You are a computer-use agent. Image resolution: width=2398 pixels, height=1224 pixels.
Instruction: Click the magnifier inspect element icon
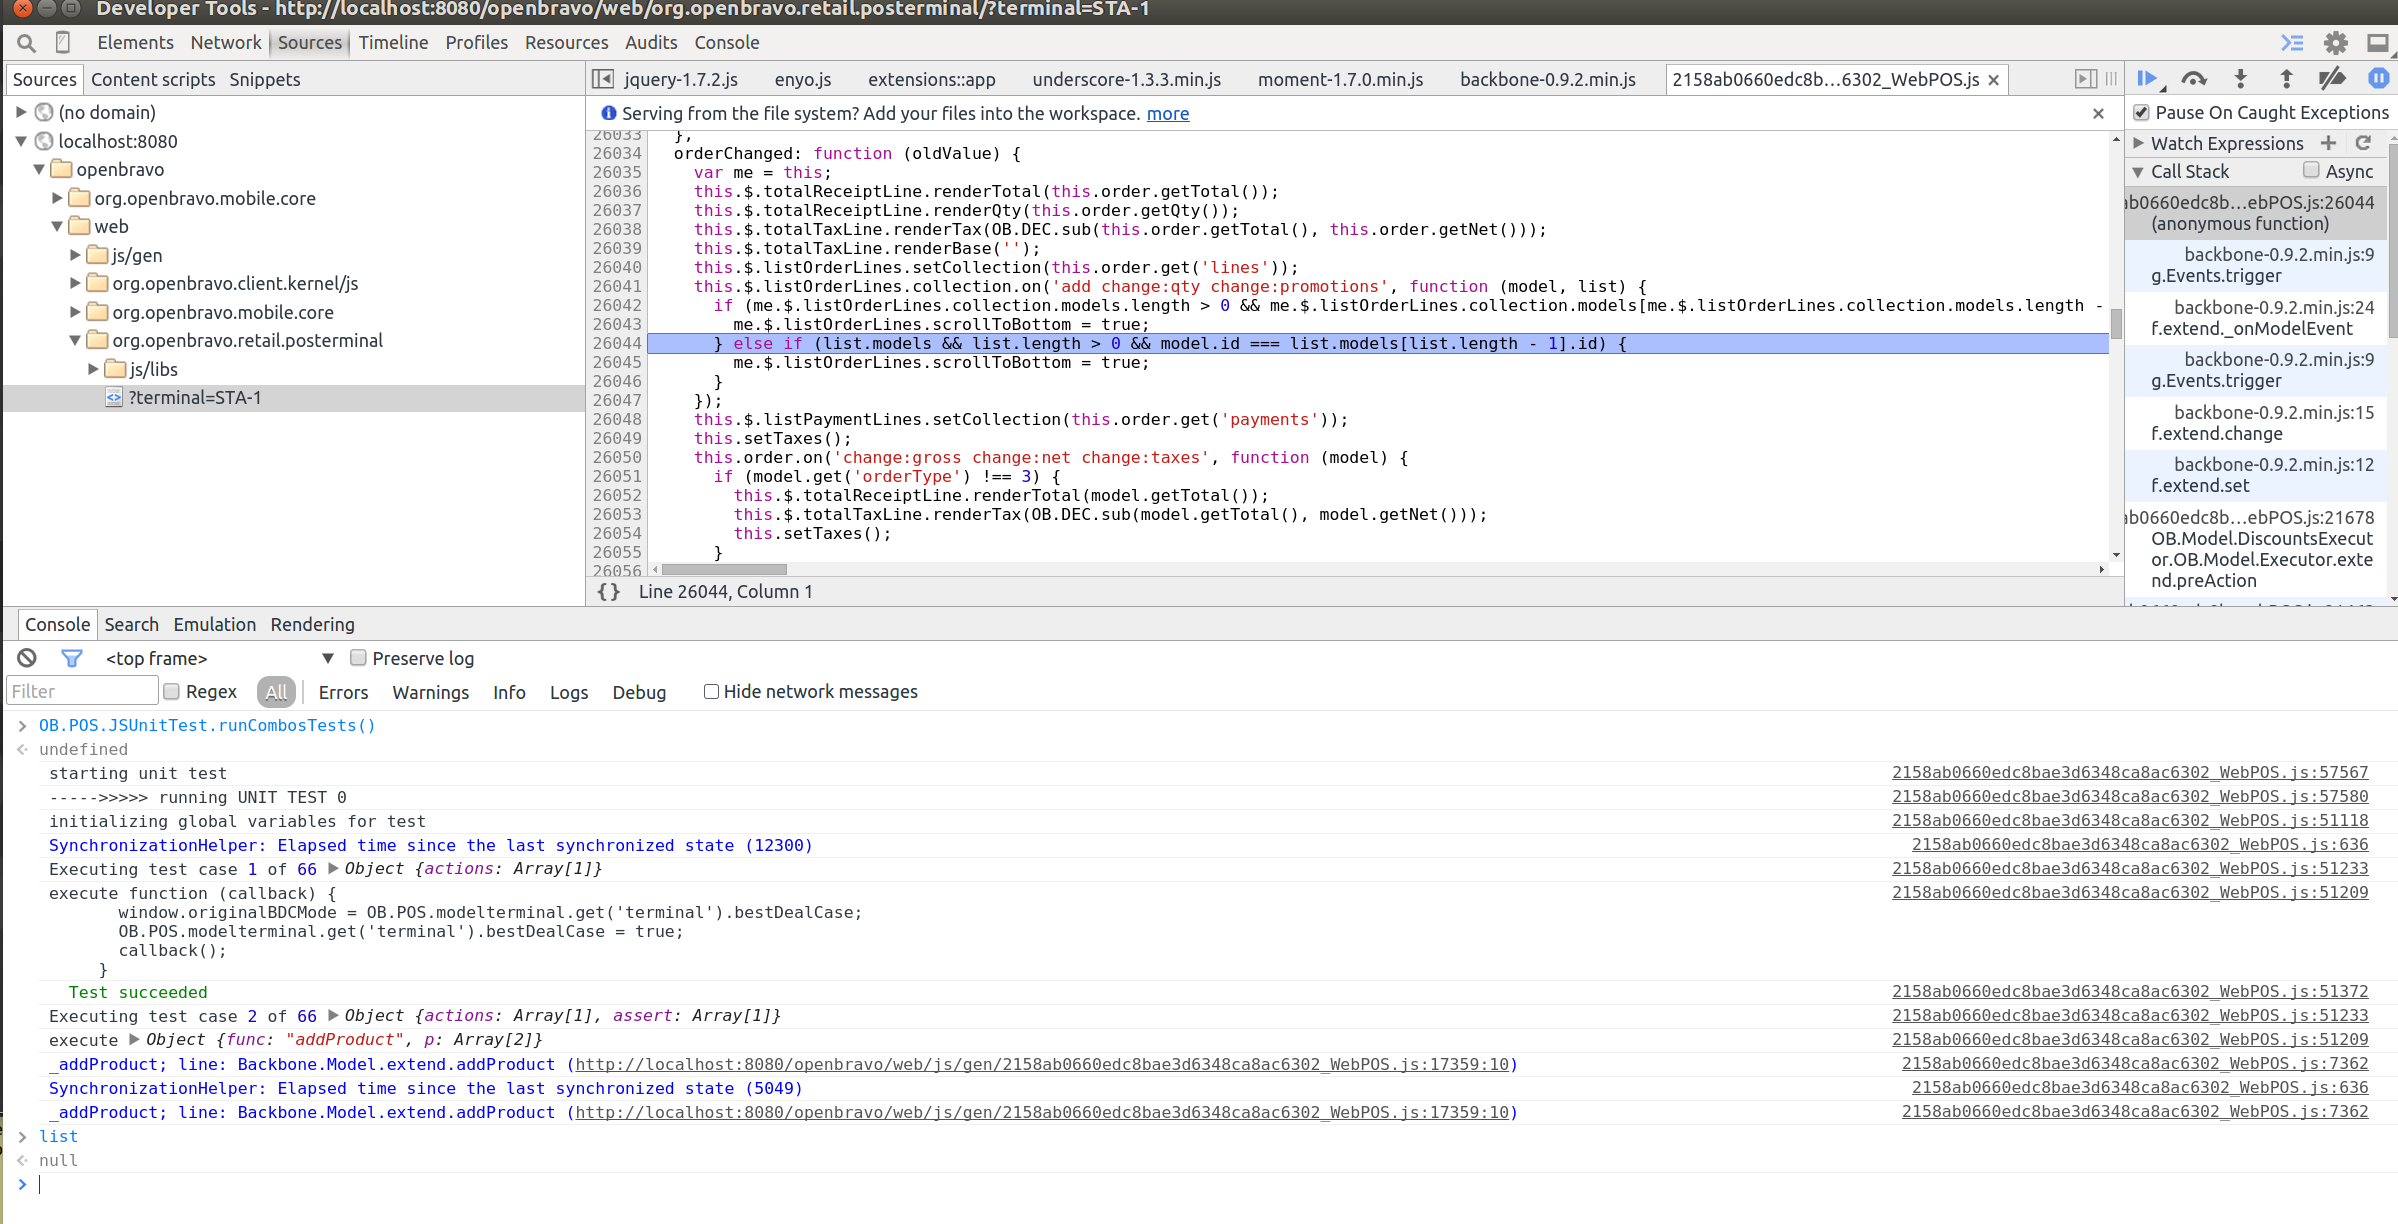[x=26, y=43]
